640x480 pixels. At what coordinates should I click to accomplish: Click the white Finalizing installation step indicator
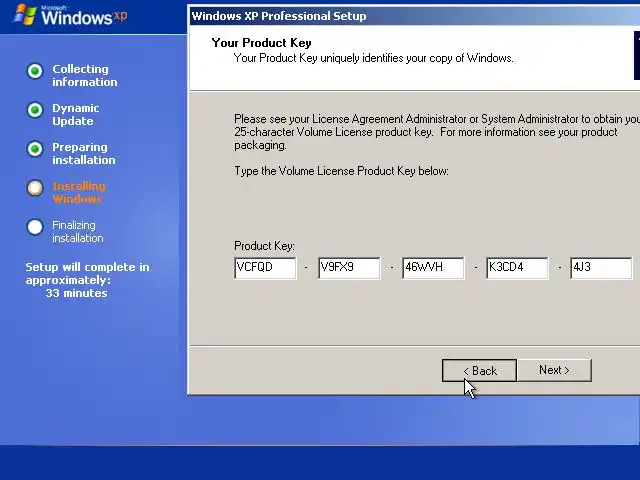tap(35, 227)
